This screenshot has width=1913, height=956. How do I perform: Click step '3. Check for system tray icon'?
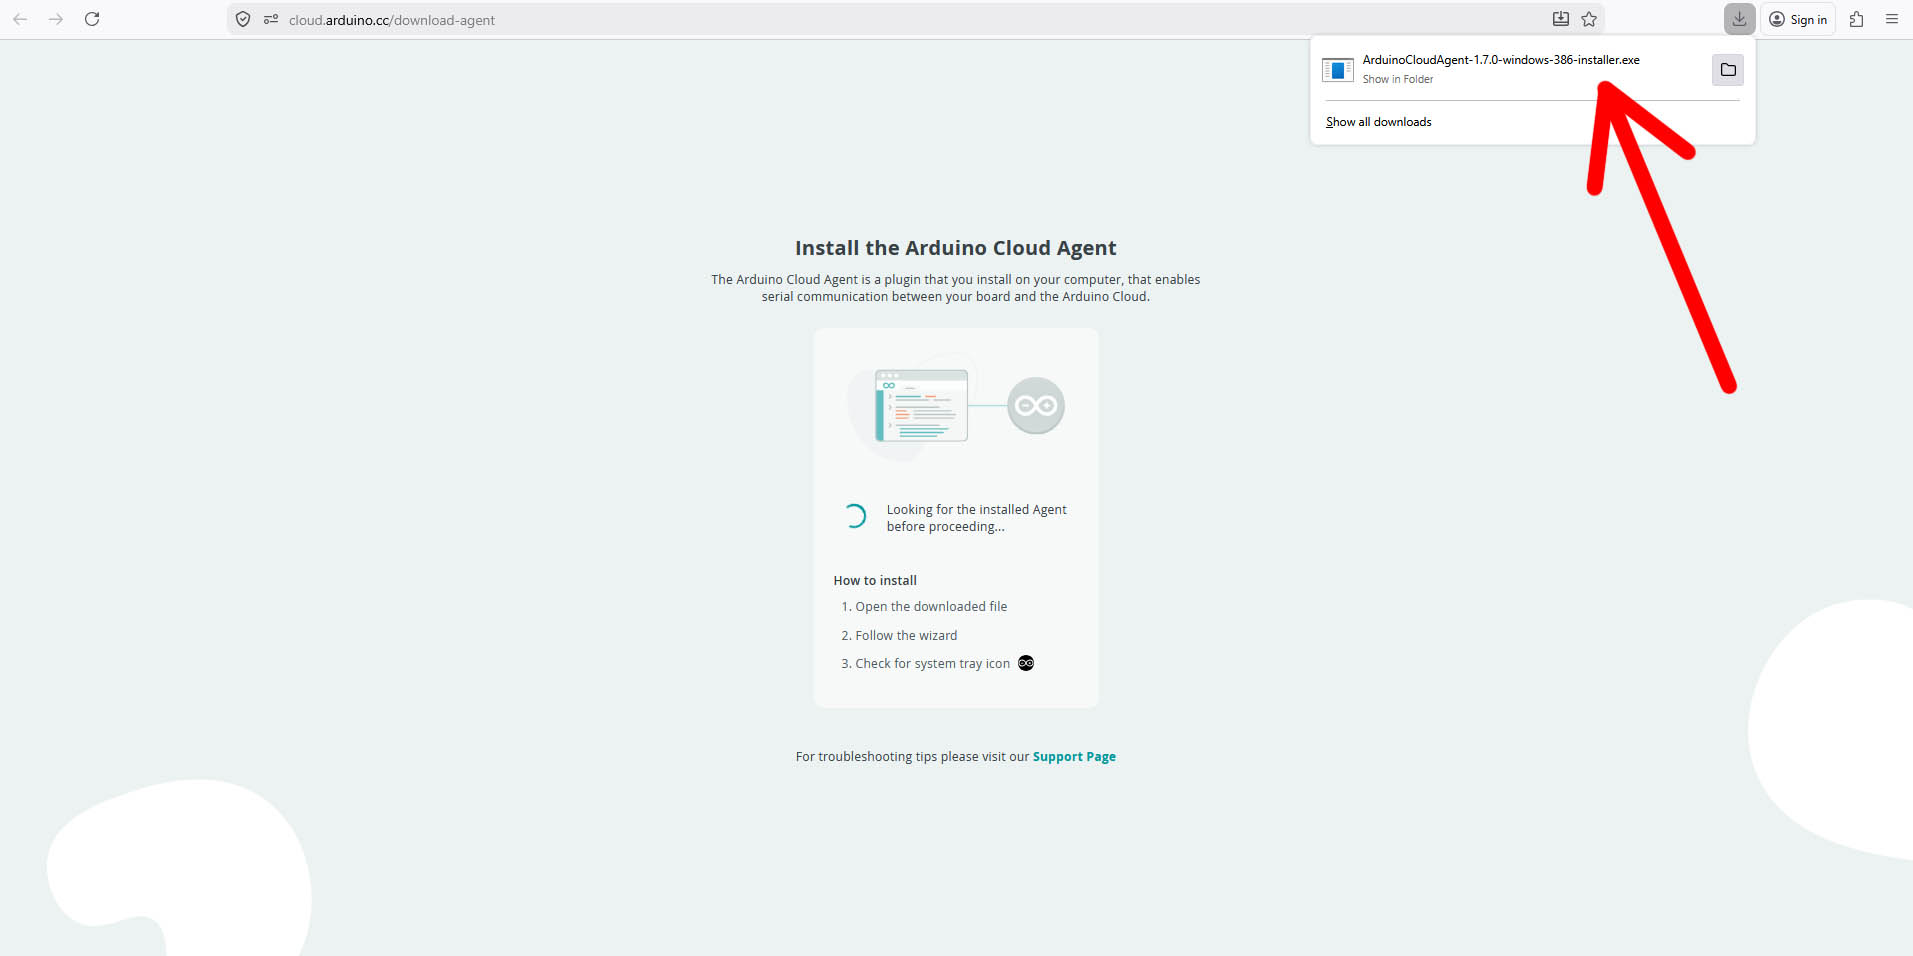(x=925, y=664)
